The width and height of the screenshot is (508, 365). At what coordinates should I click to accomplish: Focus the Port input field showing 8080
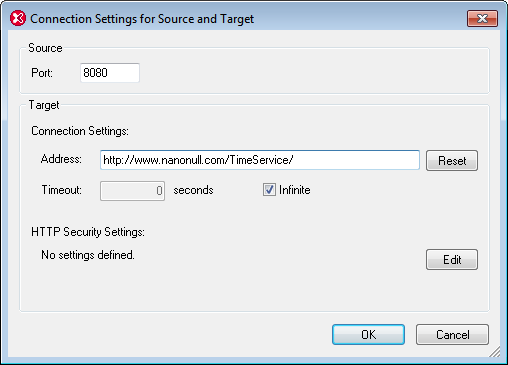110,73
